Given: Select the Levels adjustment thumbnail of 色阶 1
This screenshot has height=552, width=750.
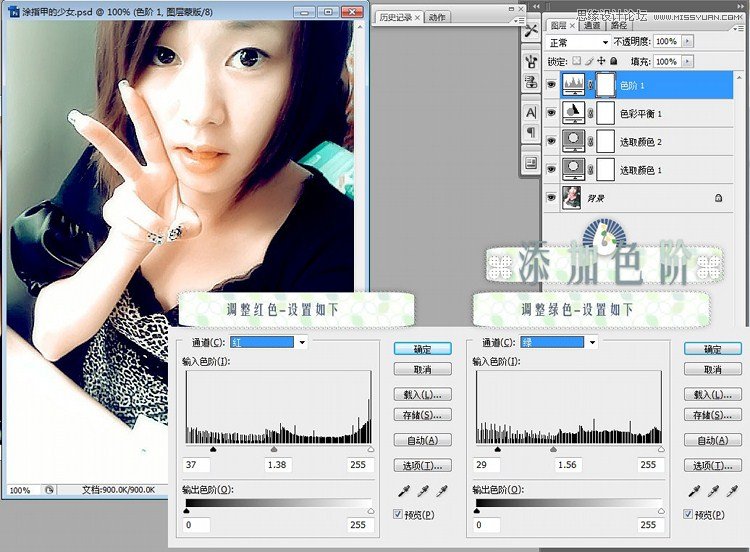Looking at the screenshot, I should coord(574,85).
